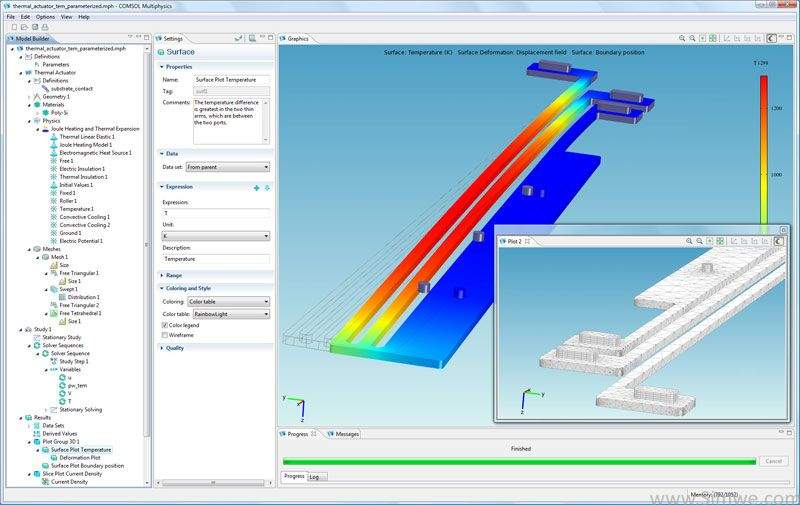This screenshot has height=505, width=800.
Task: Click the green progress bar
Action: [519, 462]
